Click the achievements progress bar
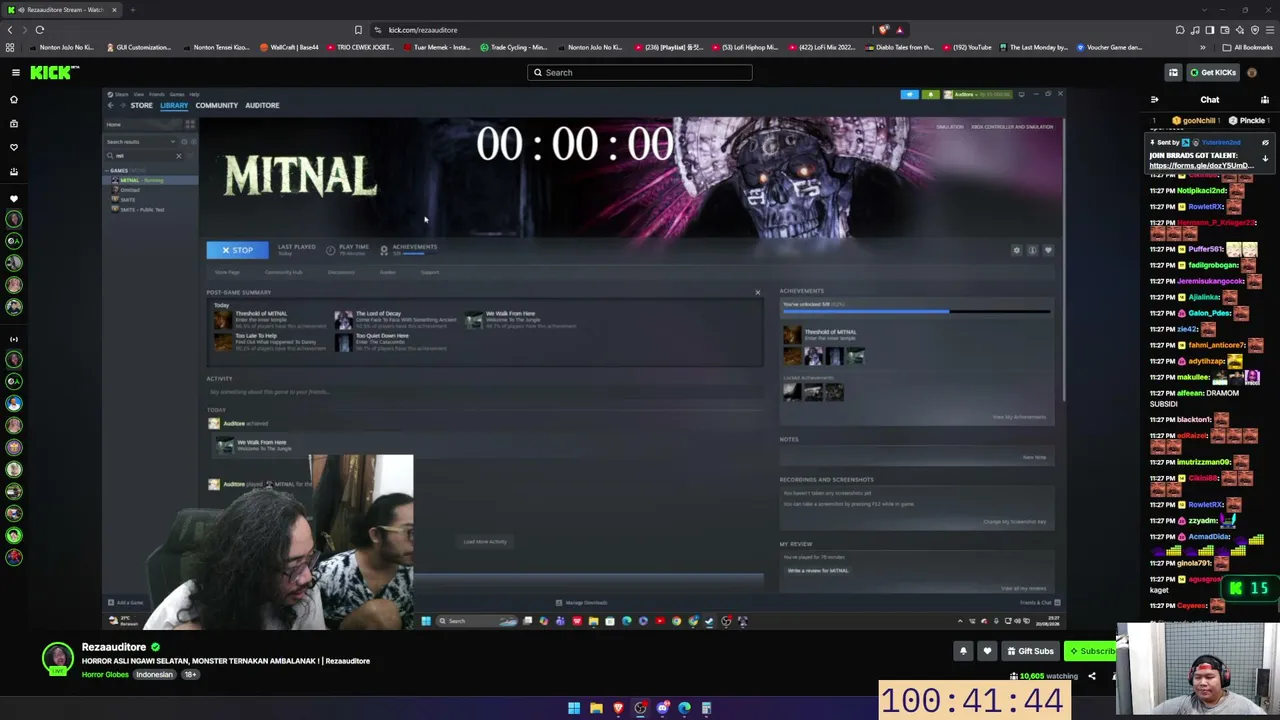Screen dimensions: 1280x720 917,312
